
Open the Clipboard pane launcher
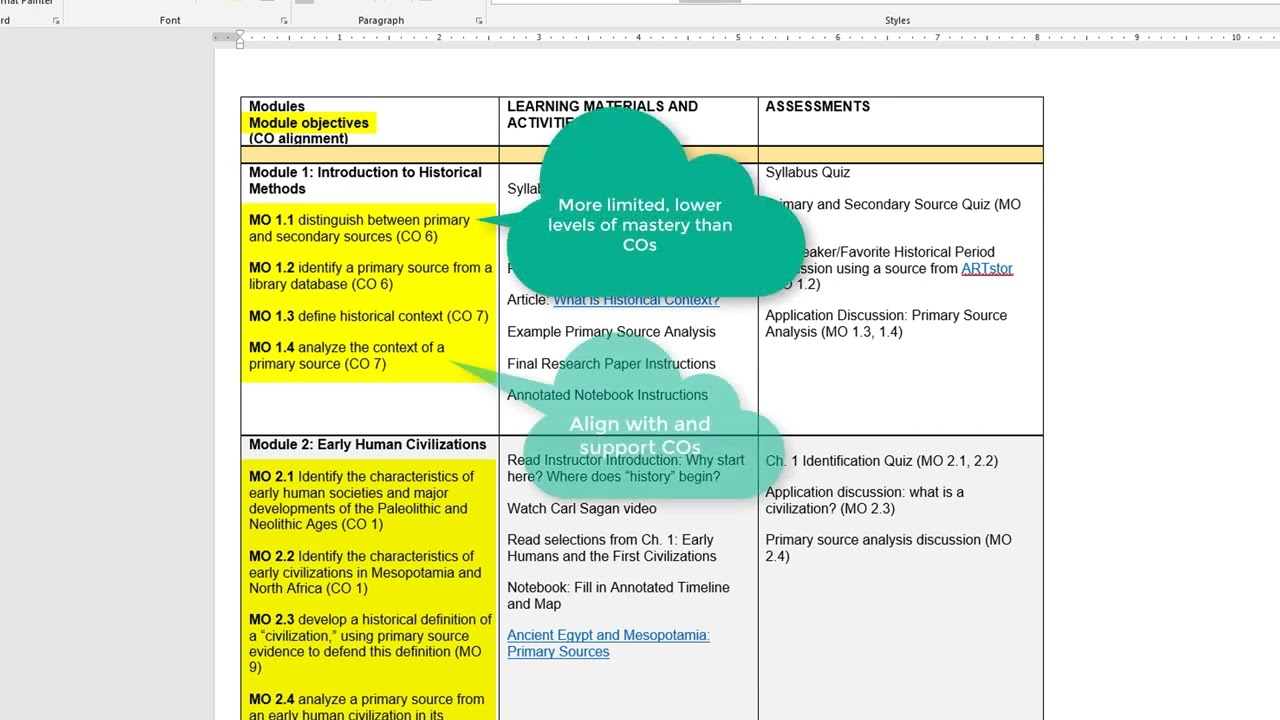[56, 21]
